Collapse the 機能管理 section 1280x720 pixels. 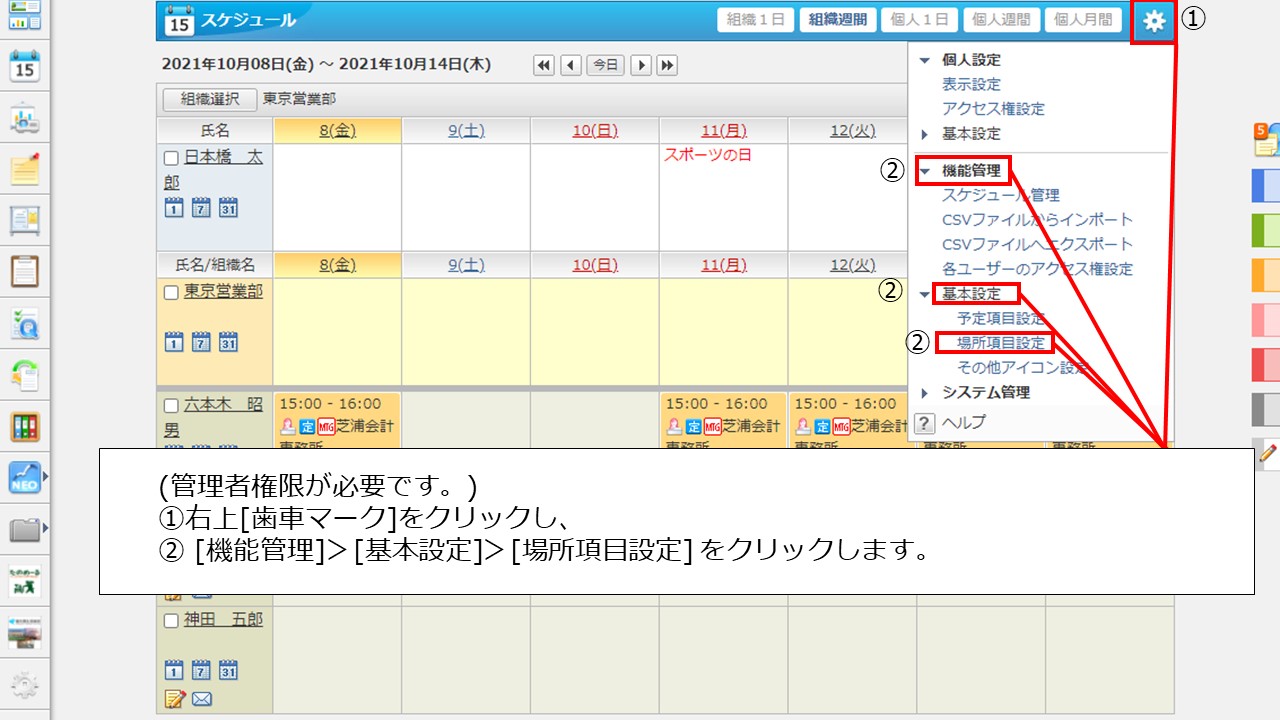pos(924,171)
